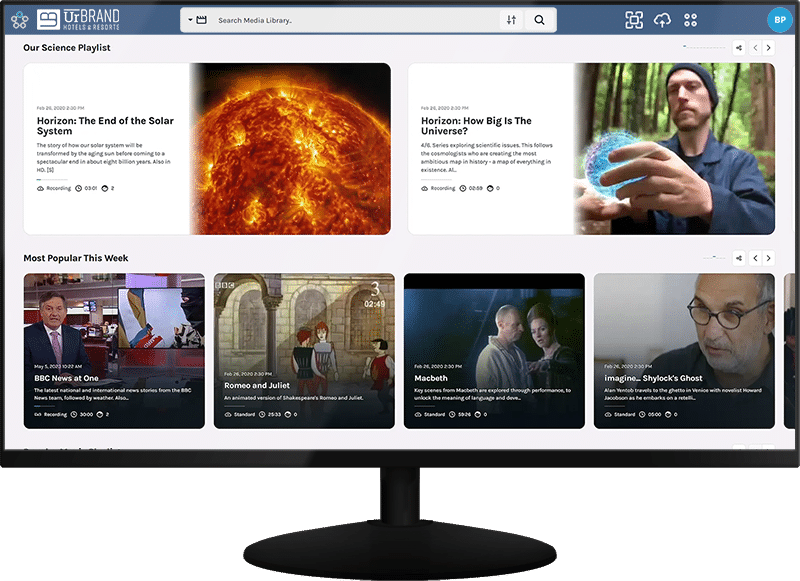Expand the media type dropdown in search bar
The height and width of the screenshot is (581, 800).
pos(197,20)
